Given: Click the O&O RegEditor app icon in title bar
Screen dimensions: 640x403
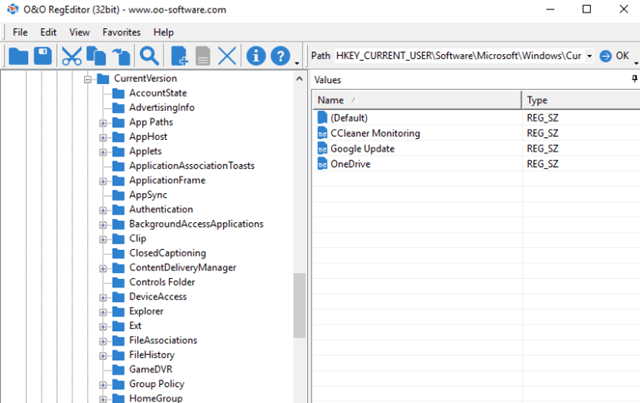Looking at the screenshot, I should pyautogui.click(x=13, y=9).
